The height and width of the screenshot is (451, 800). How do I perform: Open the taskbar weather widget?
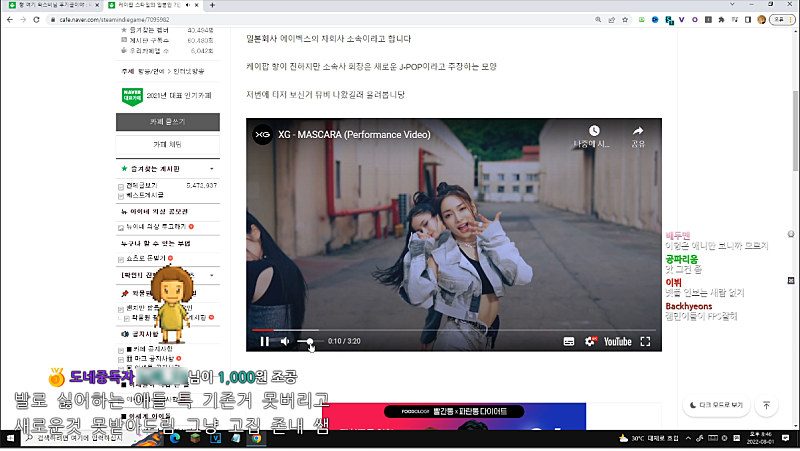pos(649,438)
